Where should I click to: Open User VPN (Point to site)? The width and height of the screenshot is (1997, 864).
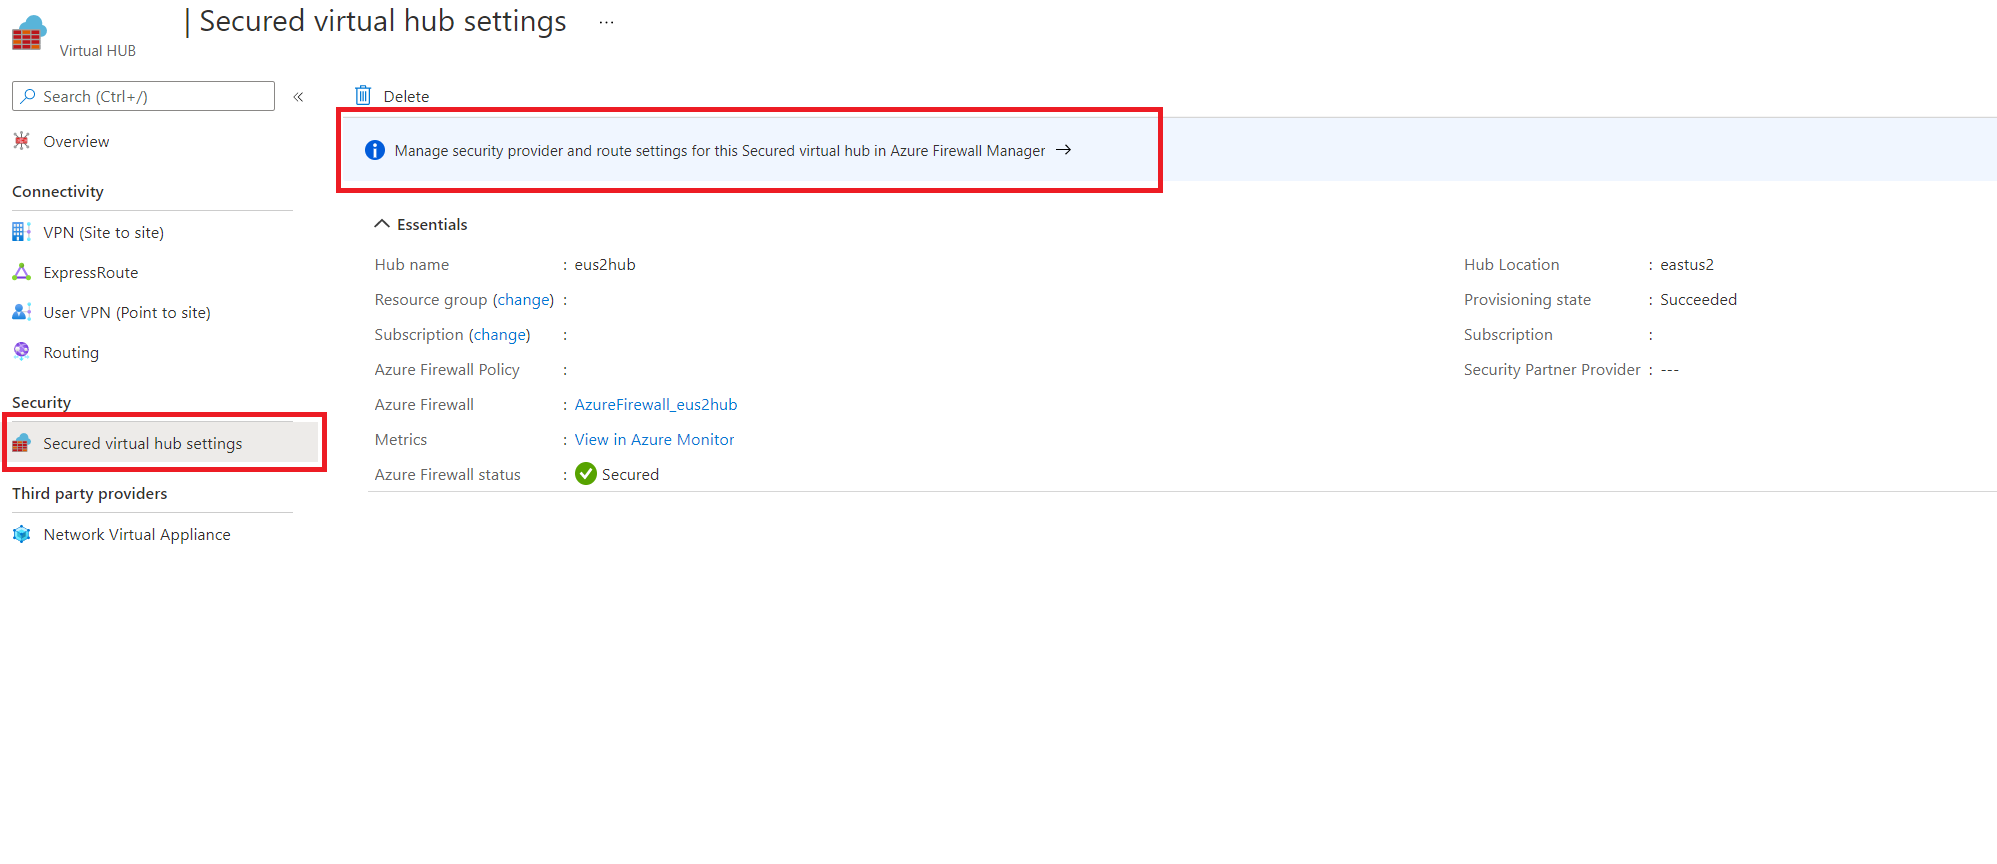[x=127, y=313]
